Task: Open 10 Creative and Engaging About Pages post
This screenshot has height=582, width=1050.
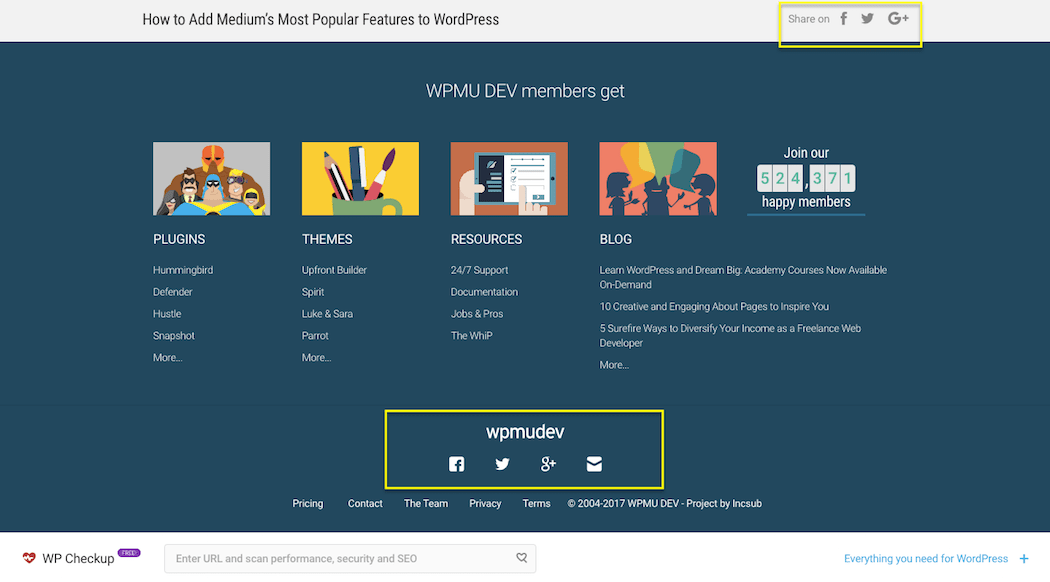Action: (x=714, y=307)
